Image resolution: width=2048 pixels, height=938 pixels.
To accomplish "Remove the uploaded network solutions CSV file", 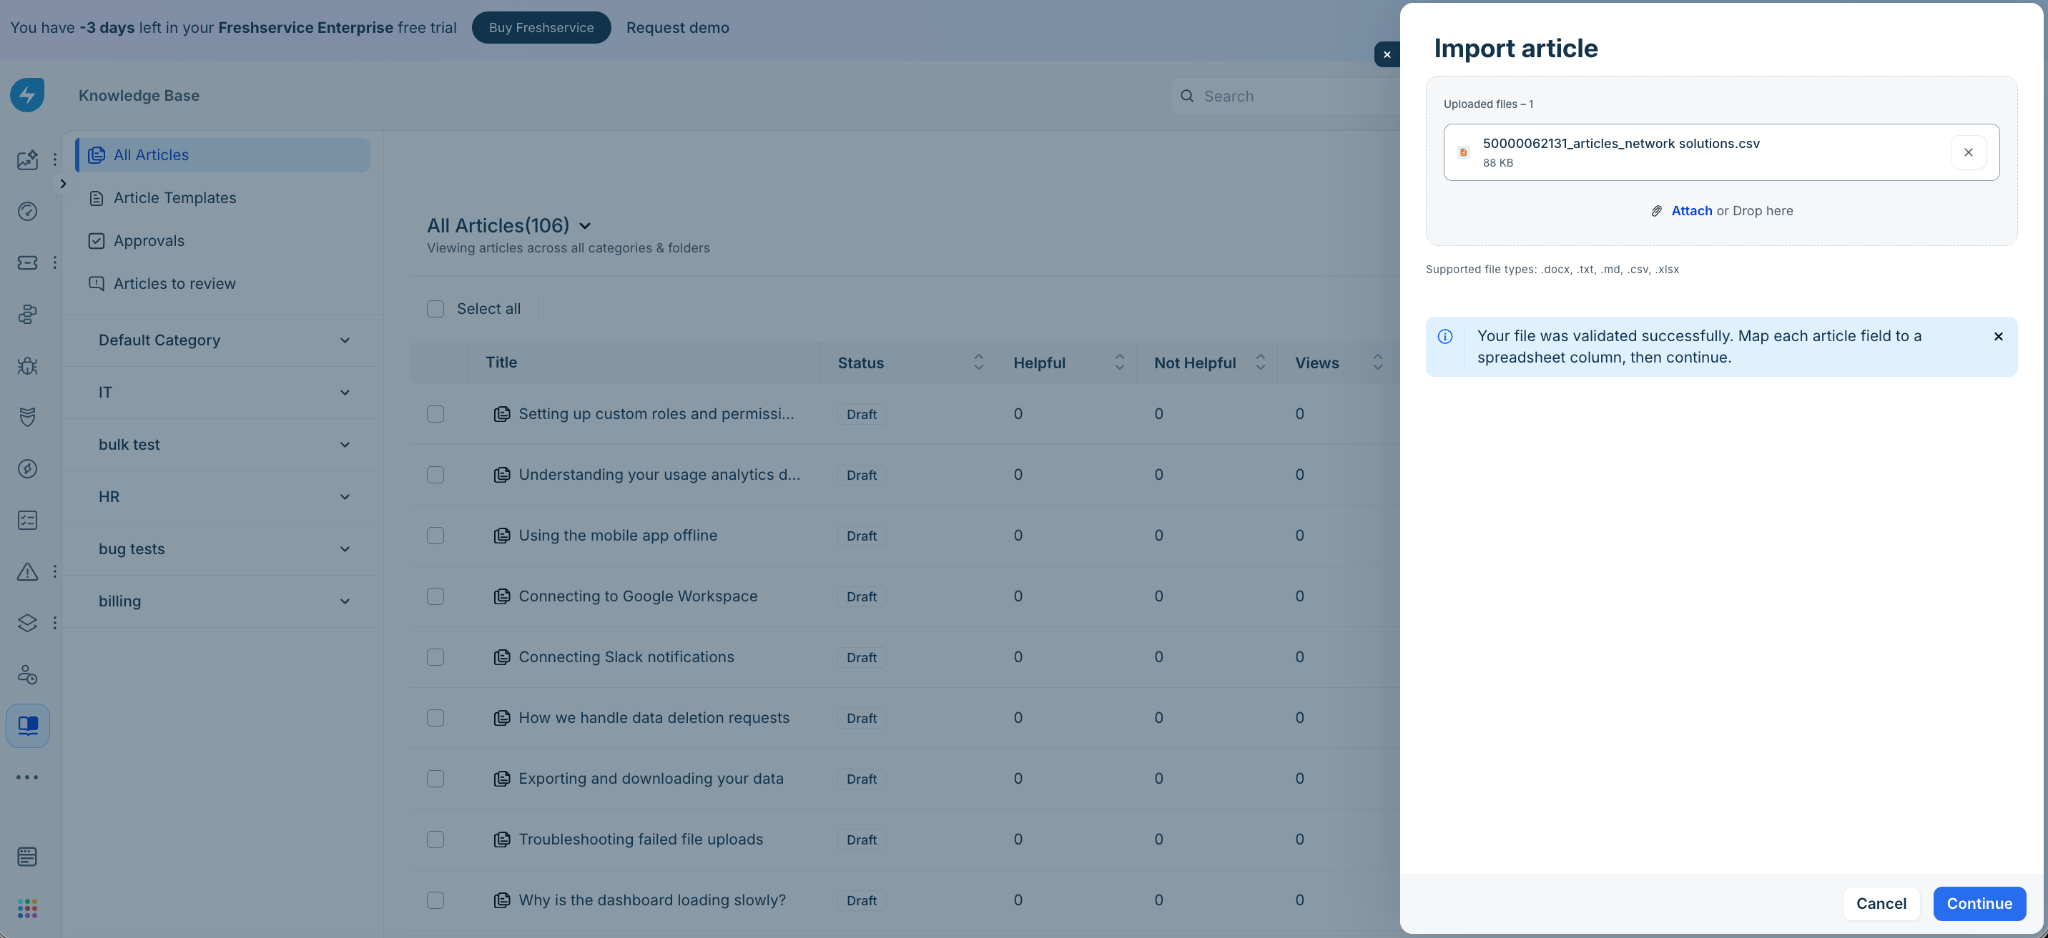I will [1968, 152].
